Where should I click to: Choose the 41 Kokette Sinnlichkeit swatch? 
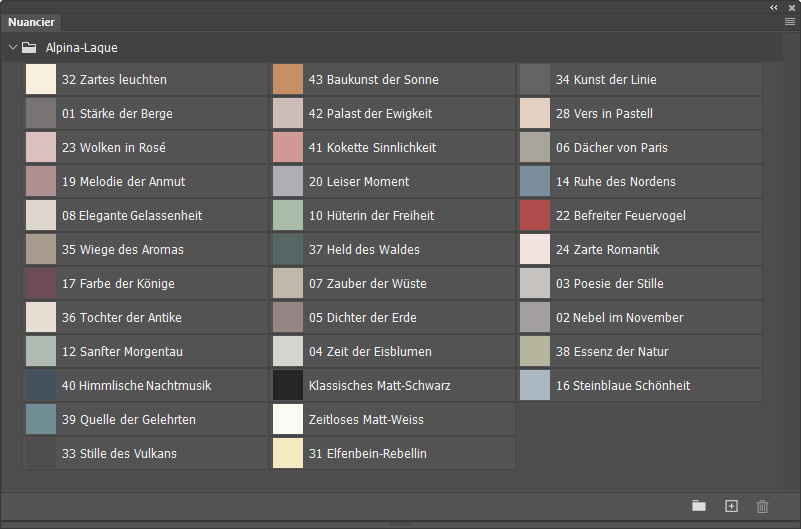pyautogui.click(x=288, y=147)
